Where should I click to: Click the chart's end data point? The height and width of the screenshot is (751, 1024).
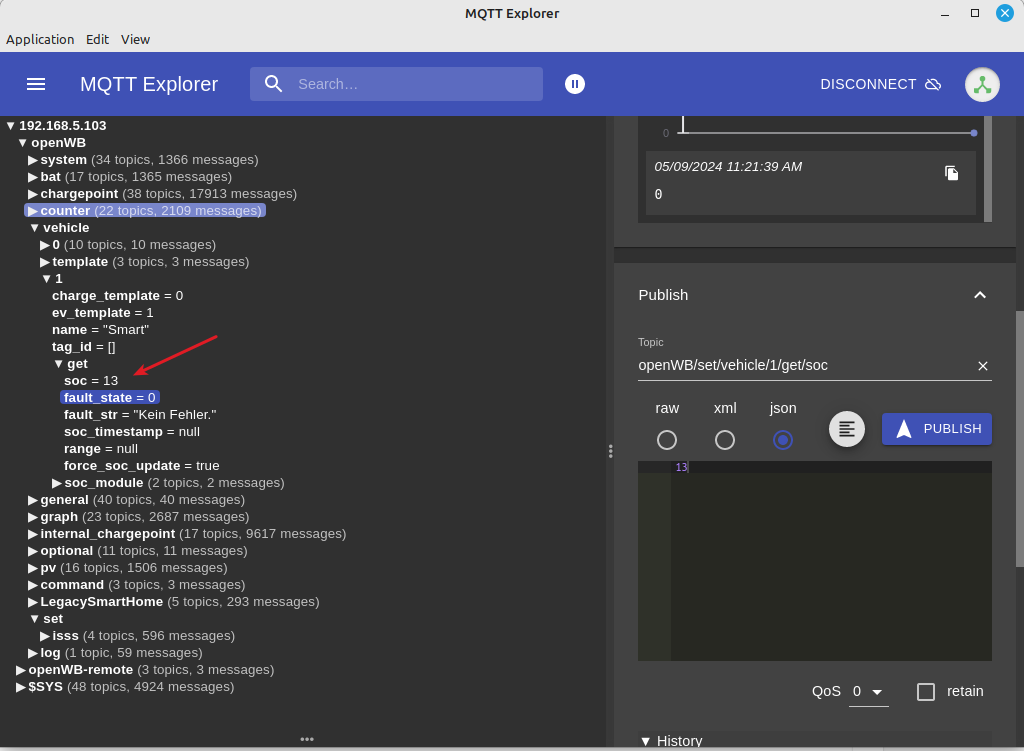974,133
